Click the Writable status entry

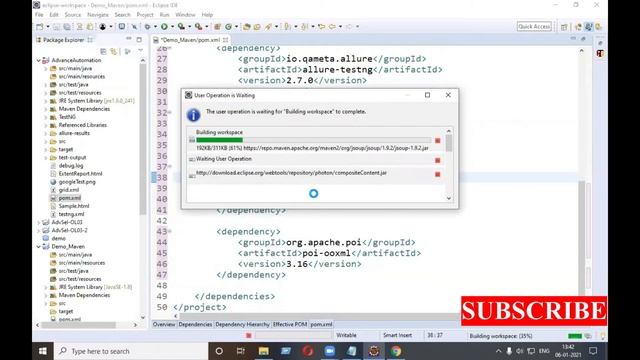point(347,335)
